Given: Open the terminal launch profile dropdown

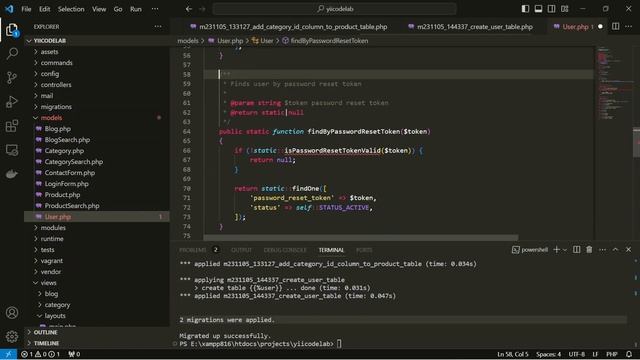Looking at the screenshot, I should [565, 250].
